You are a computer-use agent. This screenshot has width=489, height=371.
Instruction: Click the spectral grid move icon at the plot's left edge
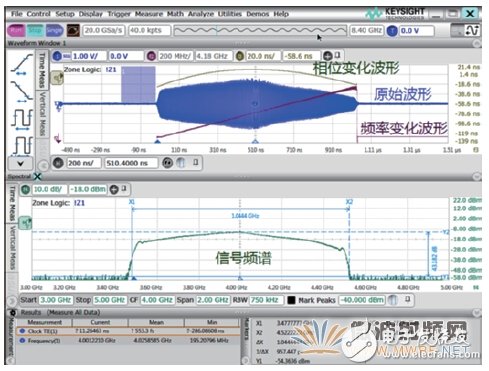click(25, 223)
